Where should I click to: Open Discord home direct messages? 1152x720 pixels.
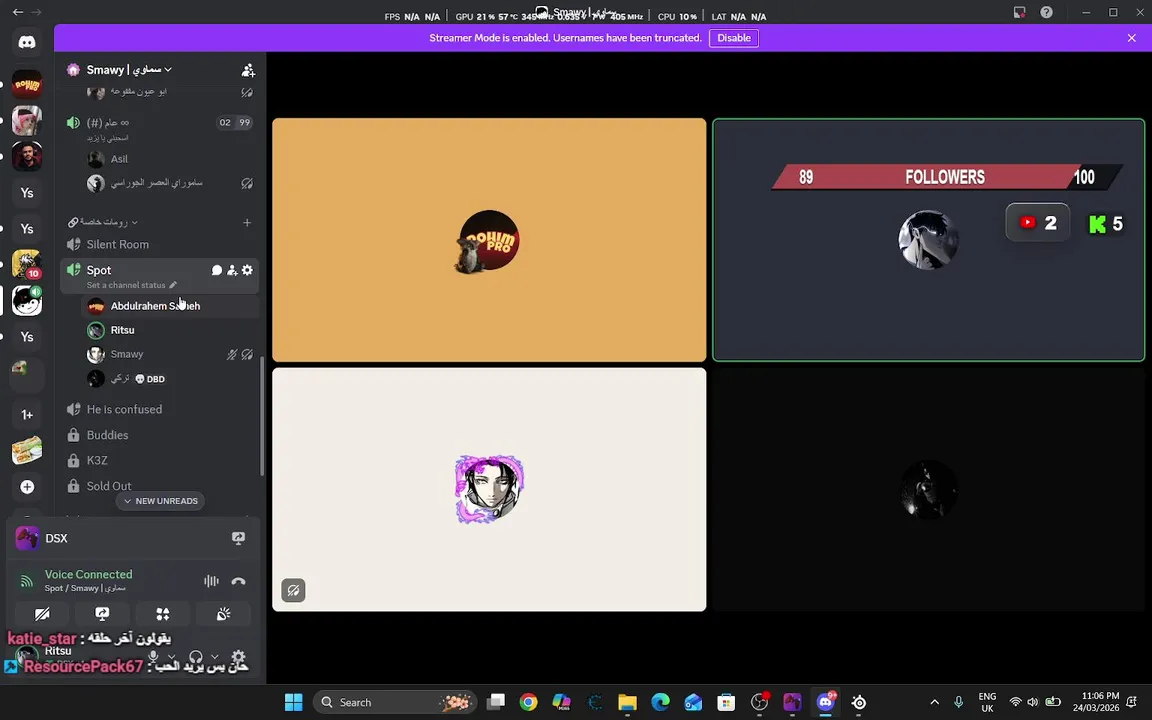27,43
